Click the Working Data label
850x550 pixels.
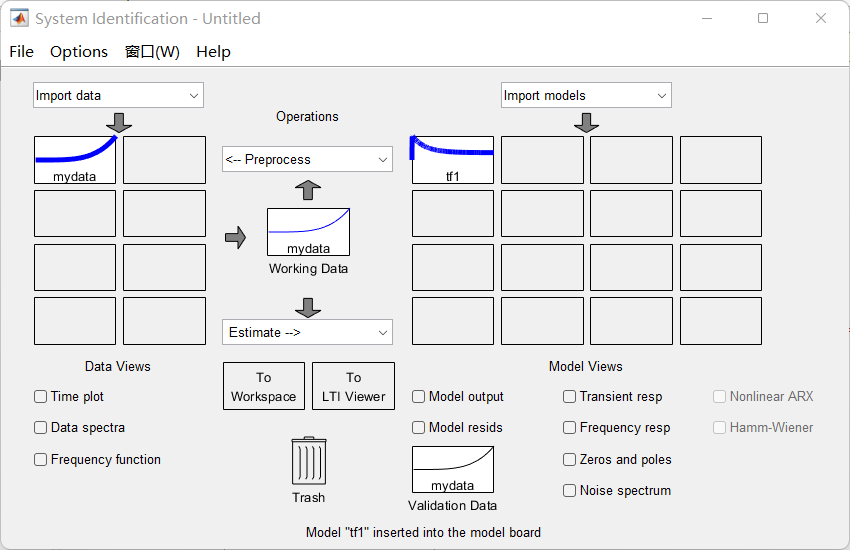pos(308,269)
